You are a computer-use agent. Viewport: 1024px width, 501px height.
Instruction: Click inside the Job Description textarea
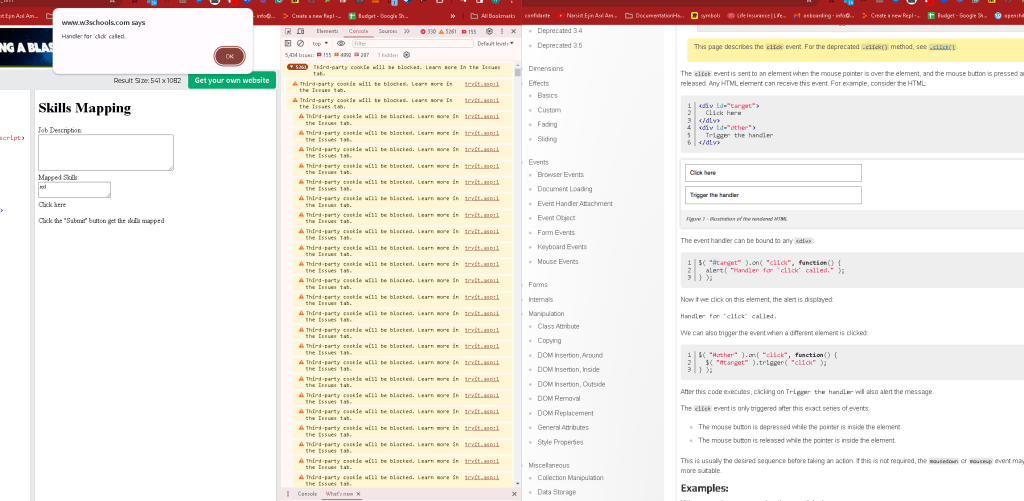coord(106,152)
